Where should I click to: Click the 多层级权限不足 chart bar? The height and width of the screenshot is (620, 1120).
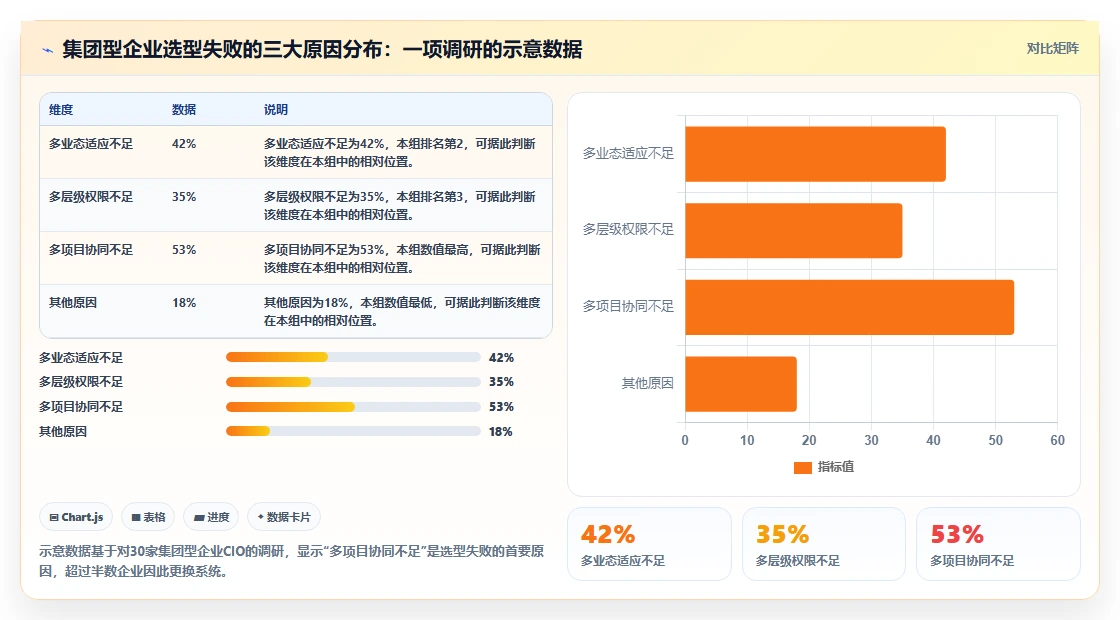coord(794,231)
